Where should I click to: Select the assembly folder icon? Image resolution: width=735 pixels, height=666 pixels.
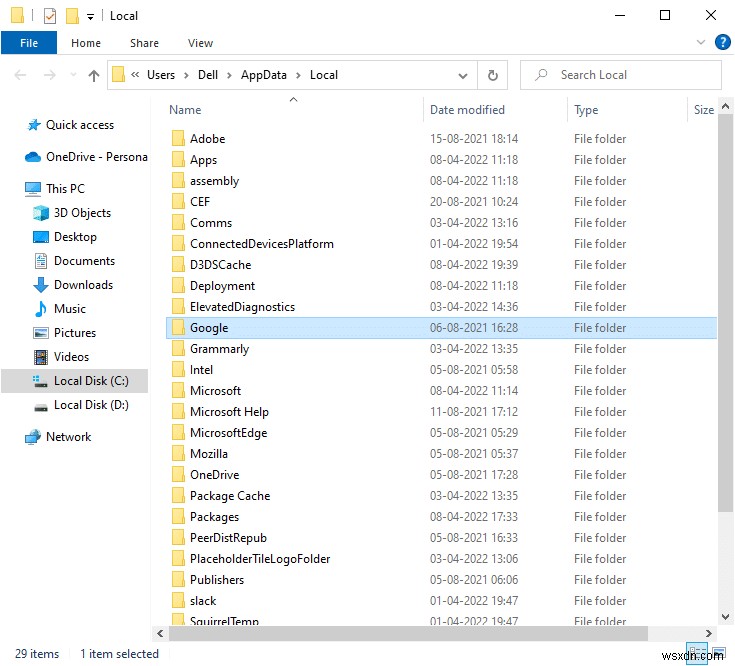click(x=178, y=180)
